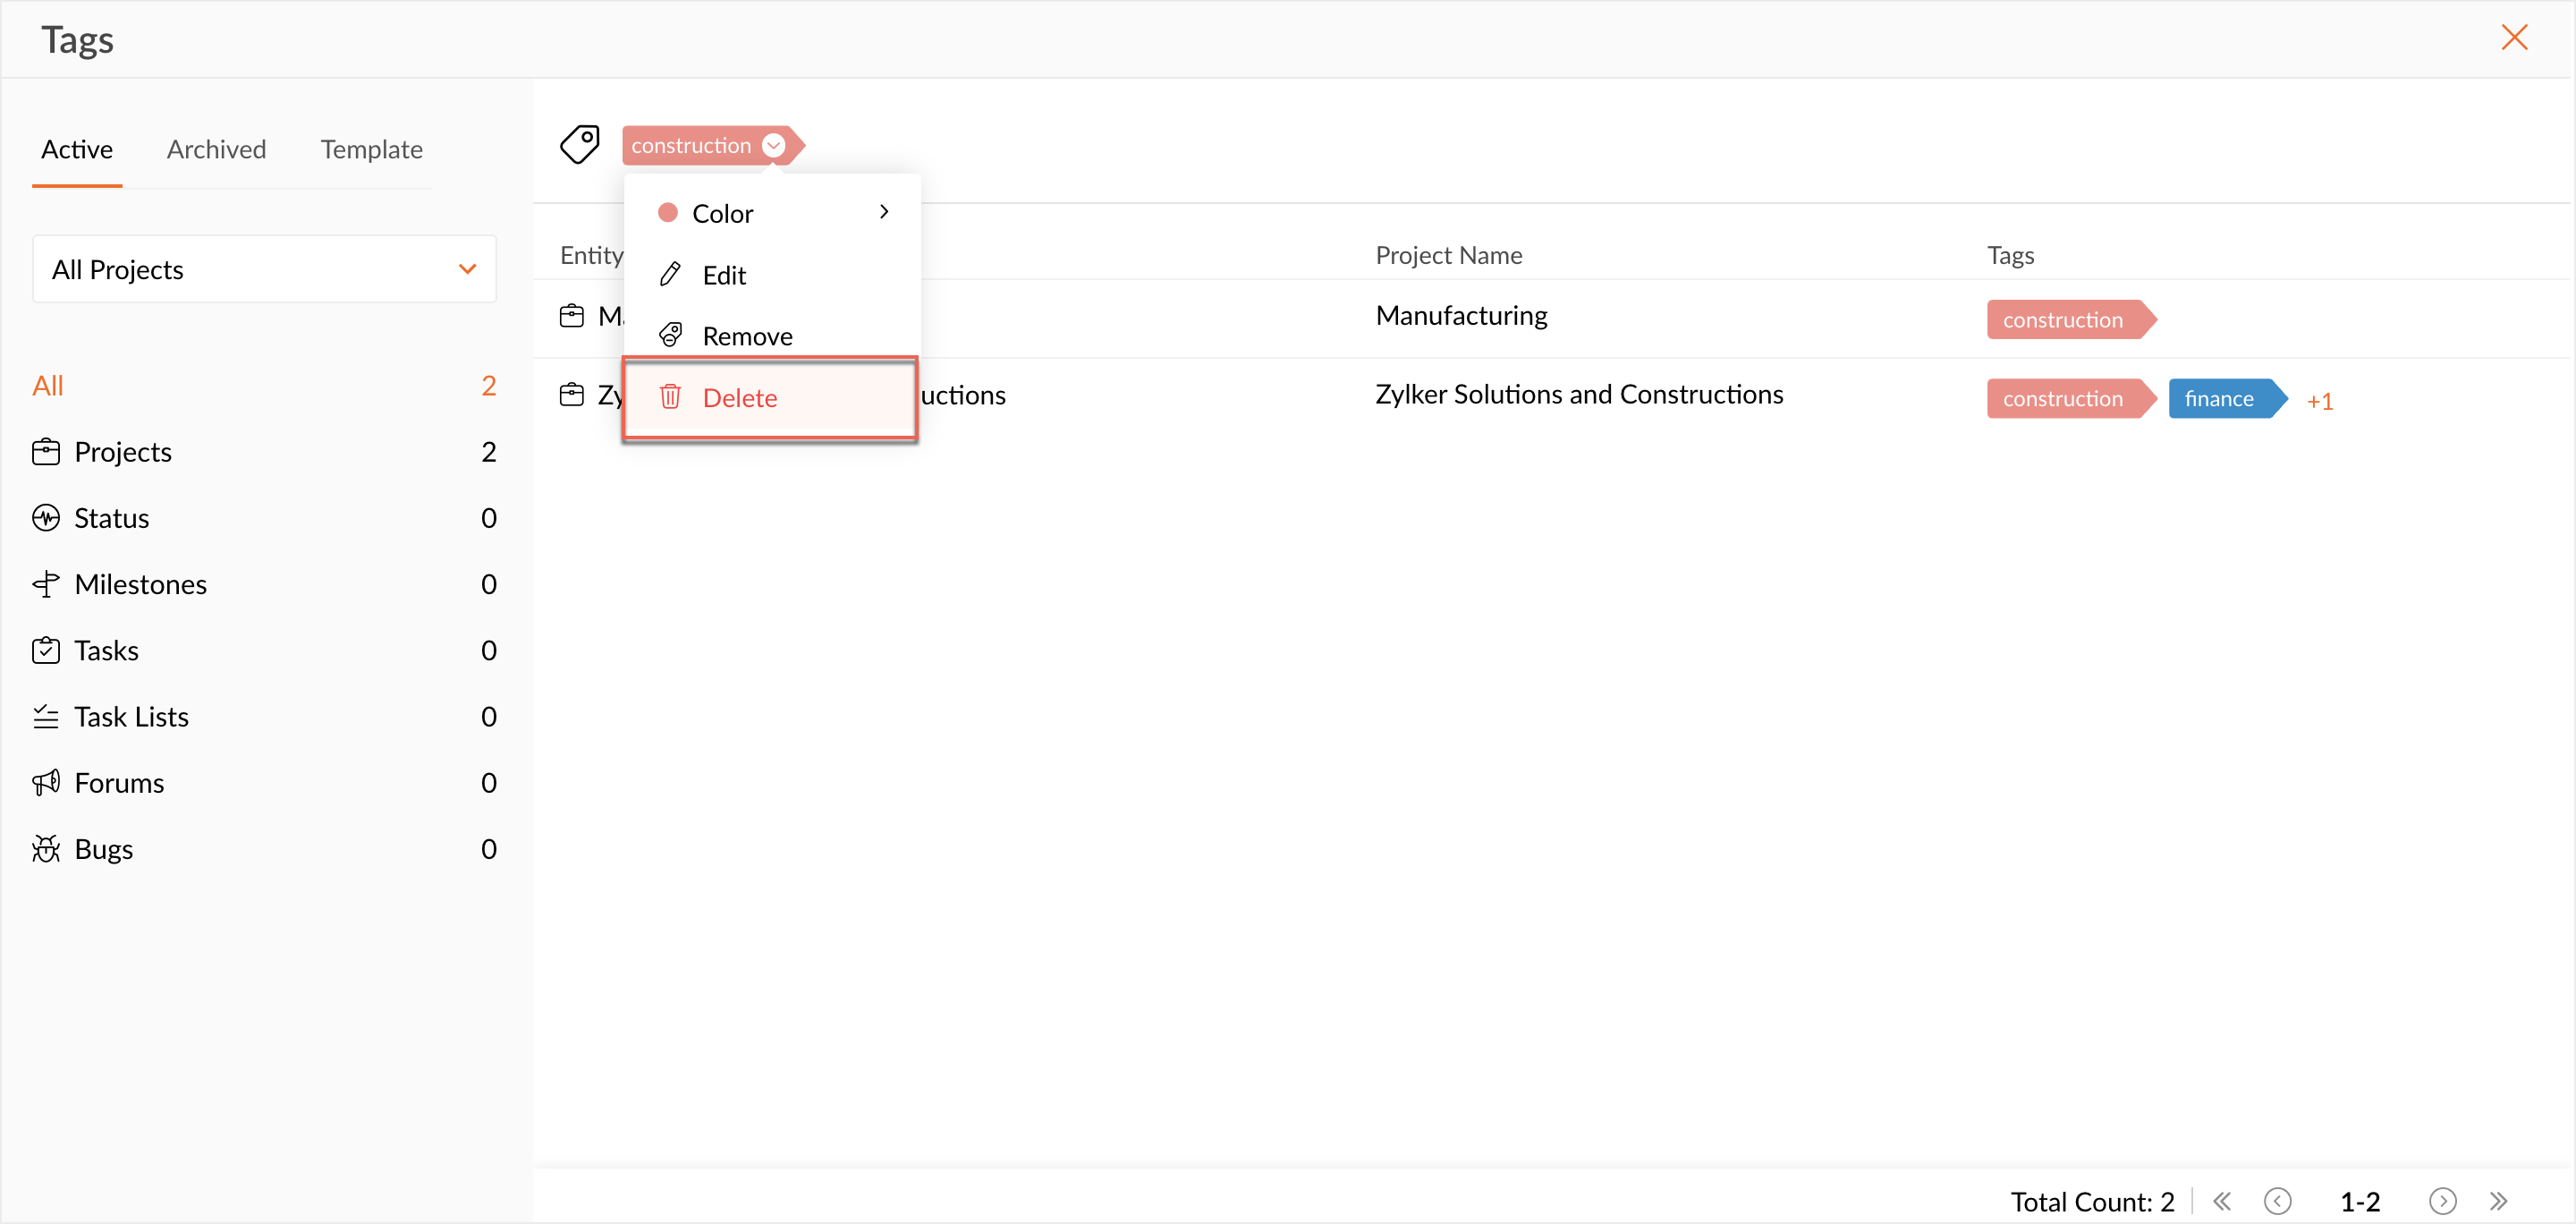The image size is (2576, 1224).
Task: Switch to the Archived tab
Action: pyautogui.click(x=216, y=149)
